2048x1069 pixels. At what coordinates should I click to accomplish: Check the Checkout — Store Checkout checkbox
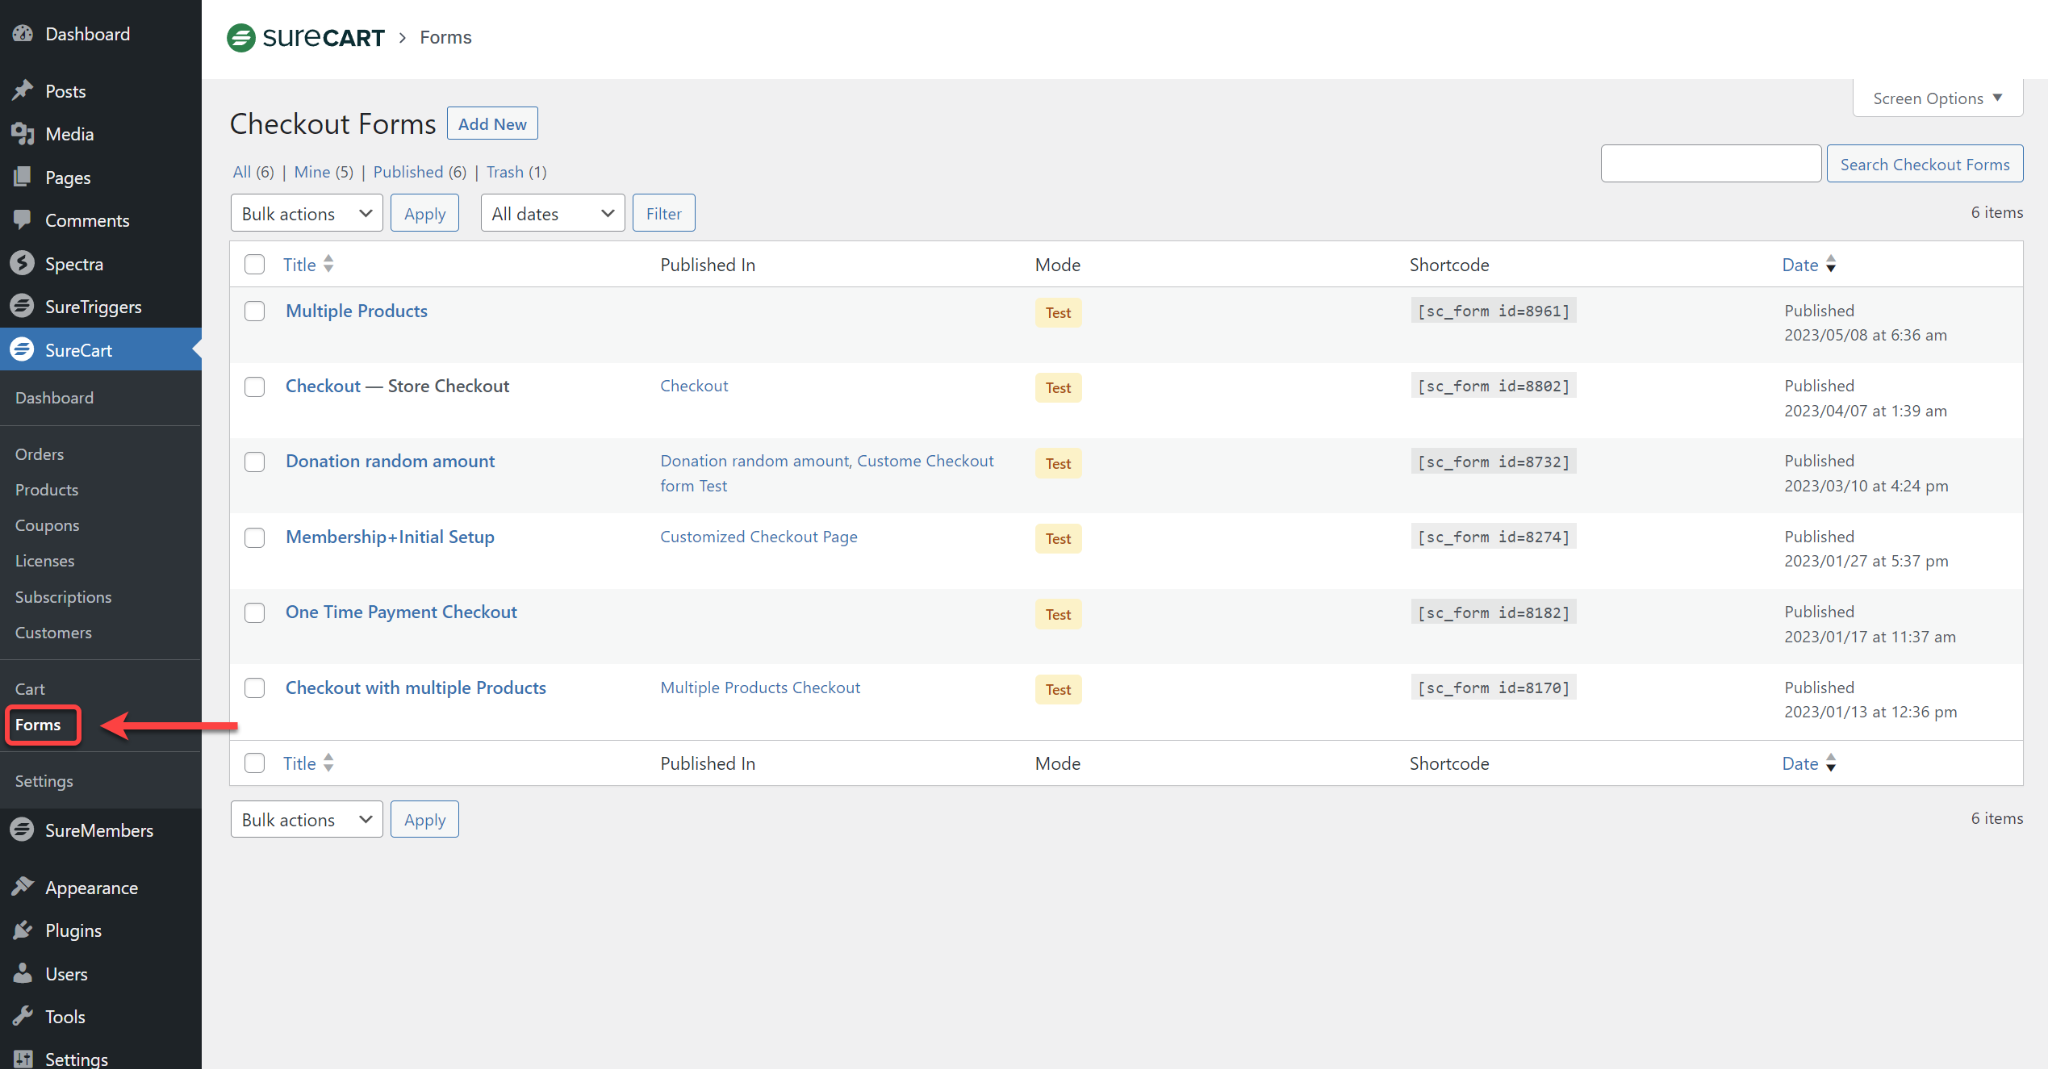[x=255, y=386]
